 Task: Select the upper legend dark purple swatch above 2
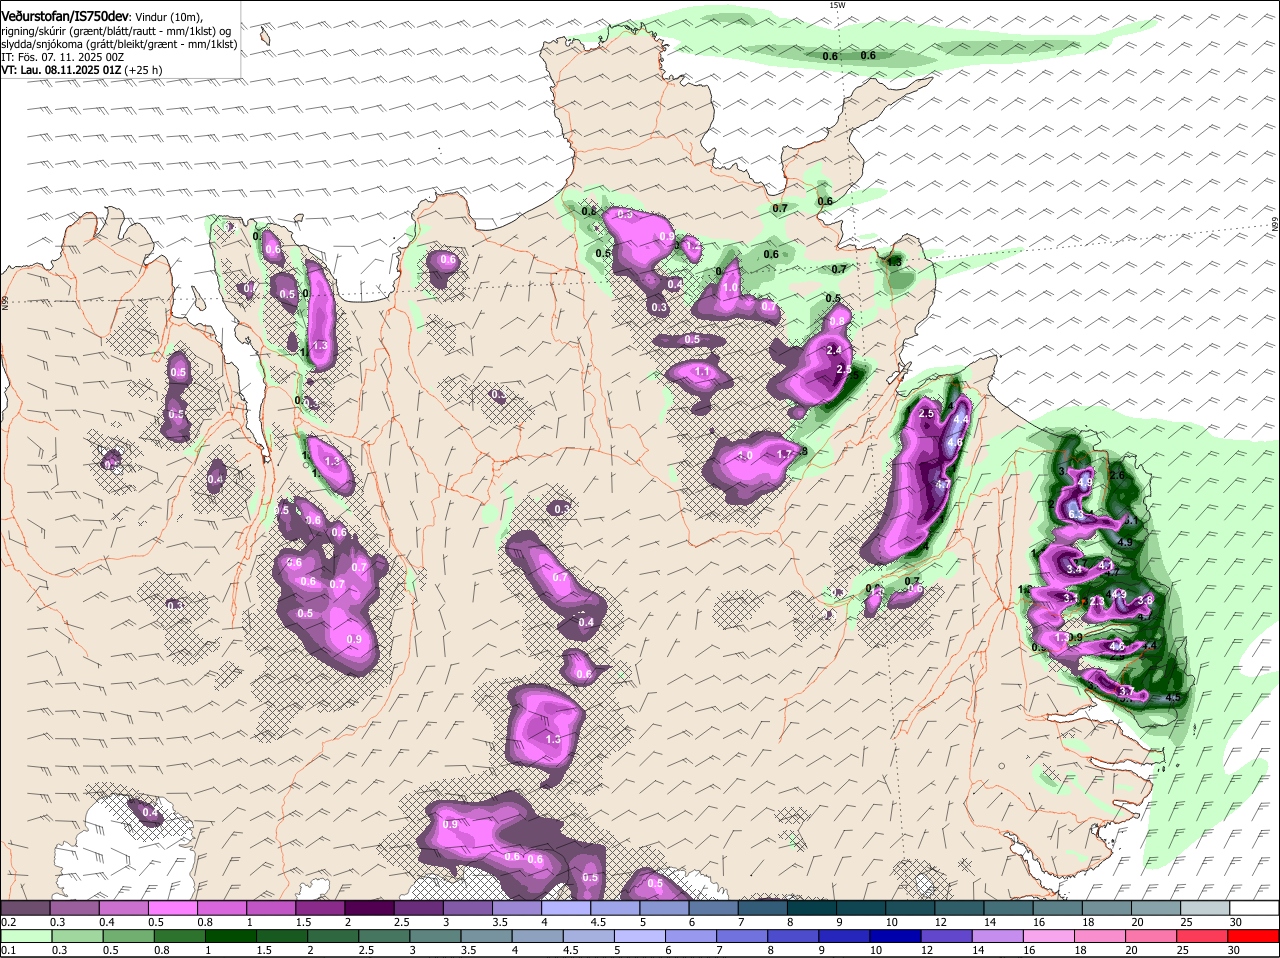click(x=370, y=907)
